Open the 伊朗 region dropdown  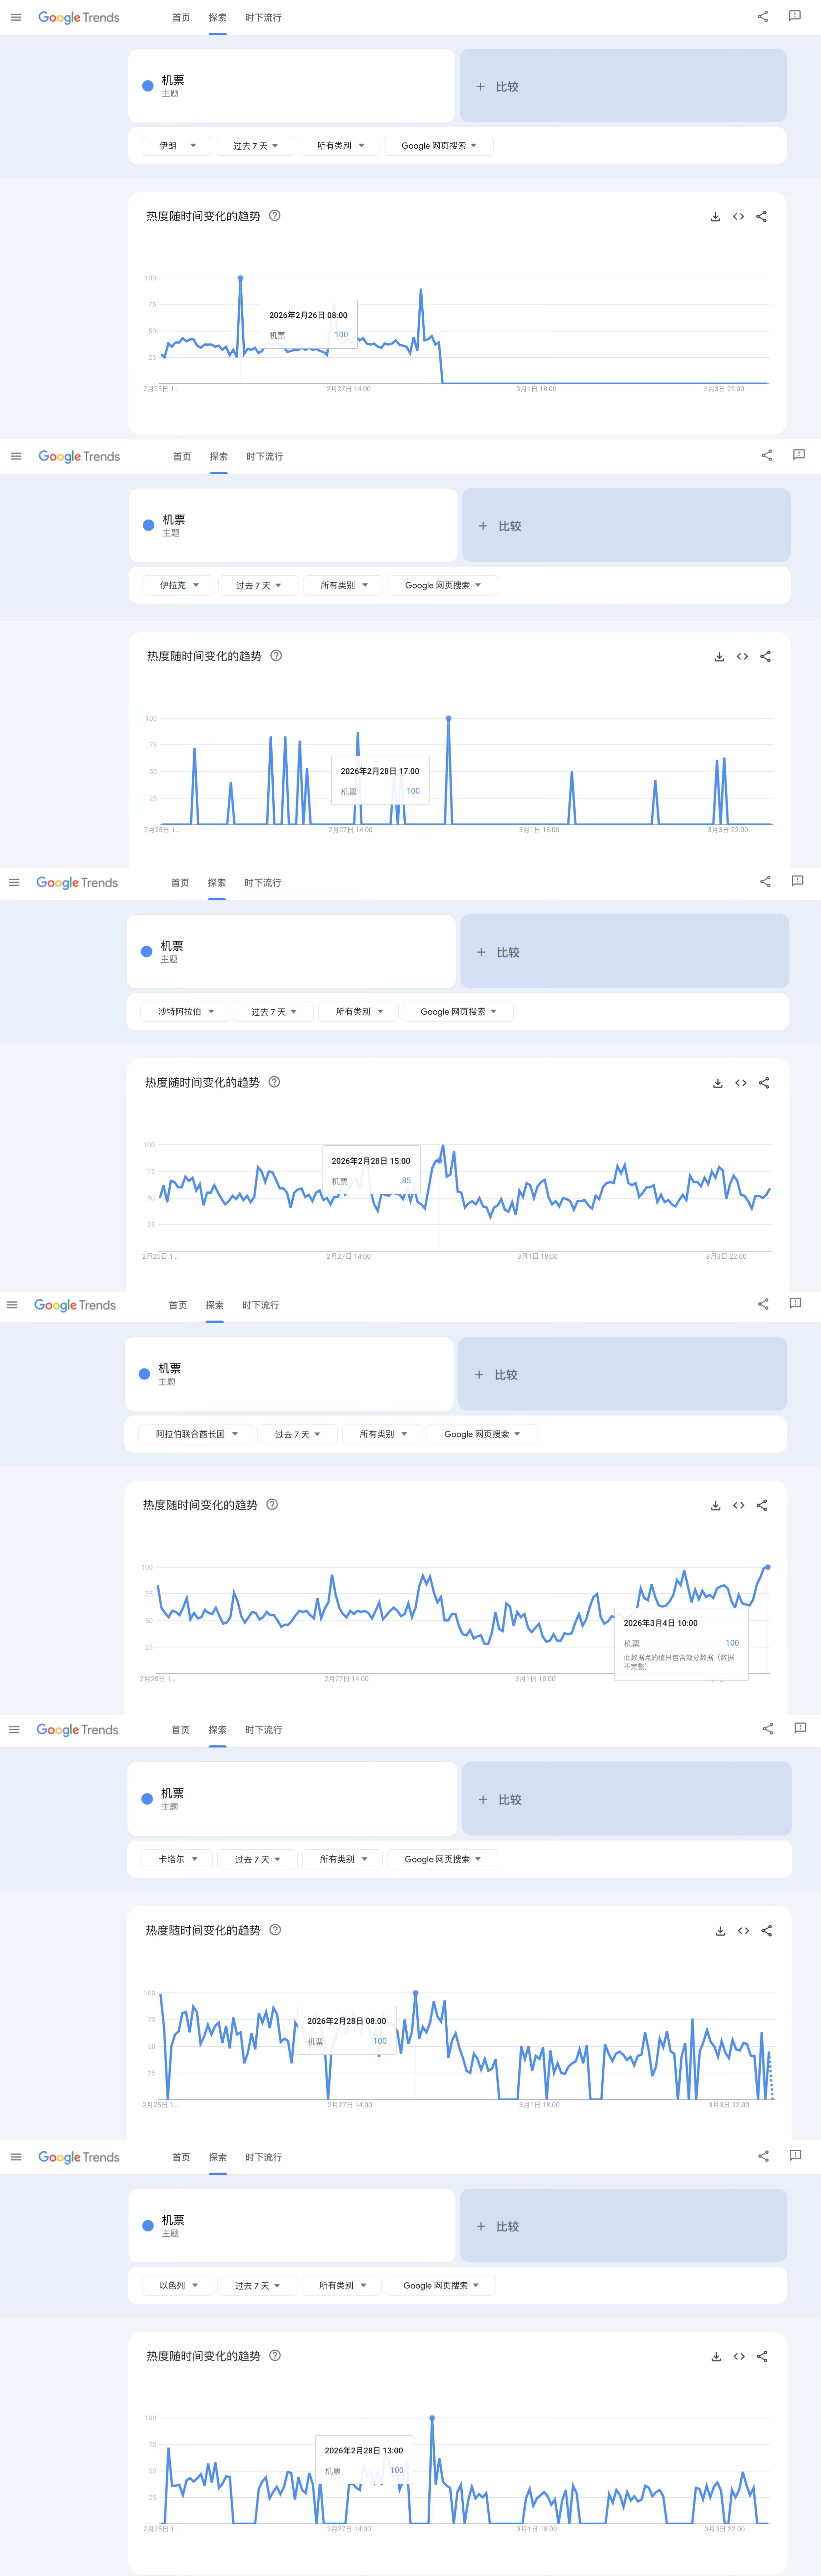point(177,146)
